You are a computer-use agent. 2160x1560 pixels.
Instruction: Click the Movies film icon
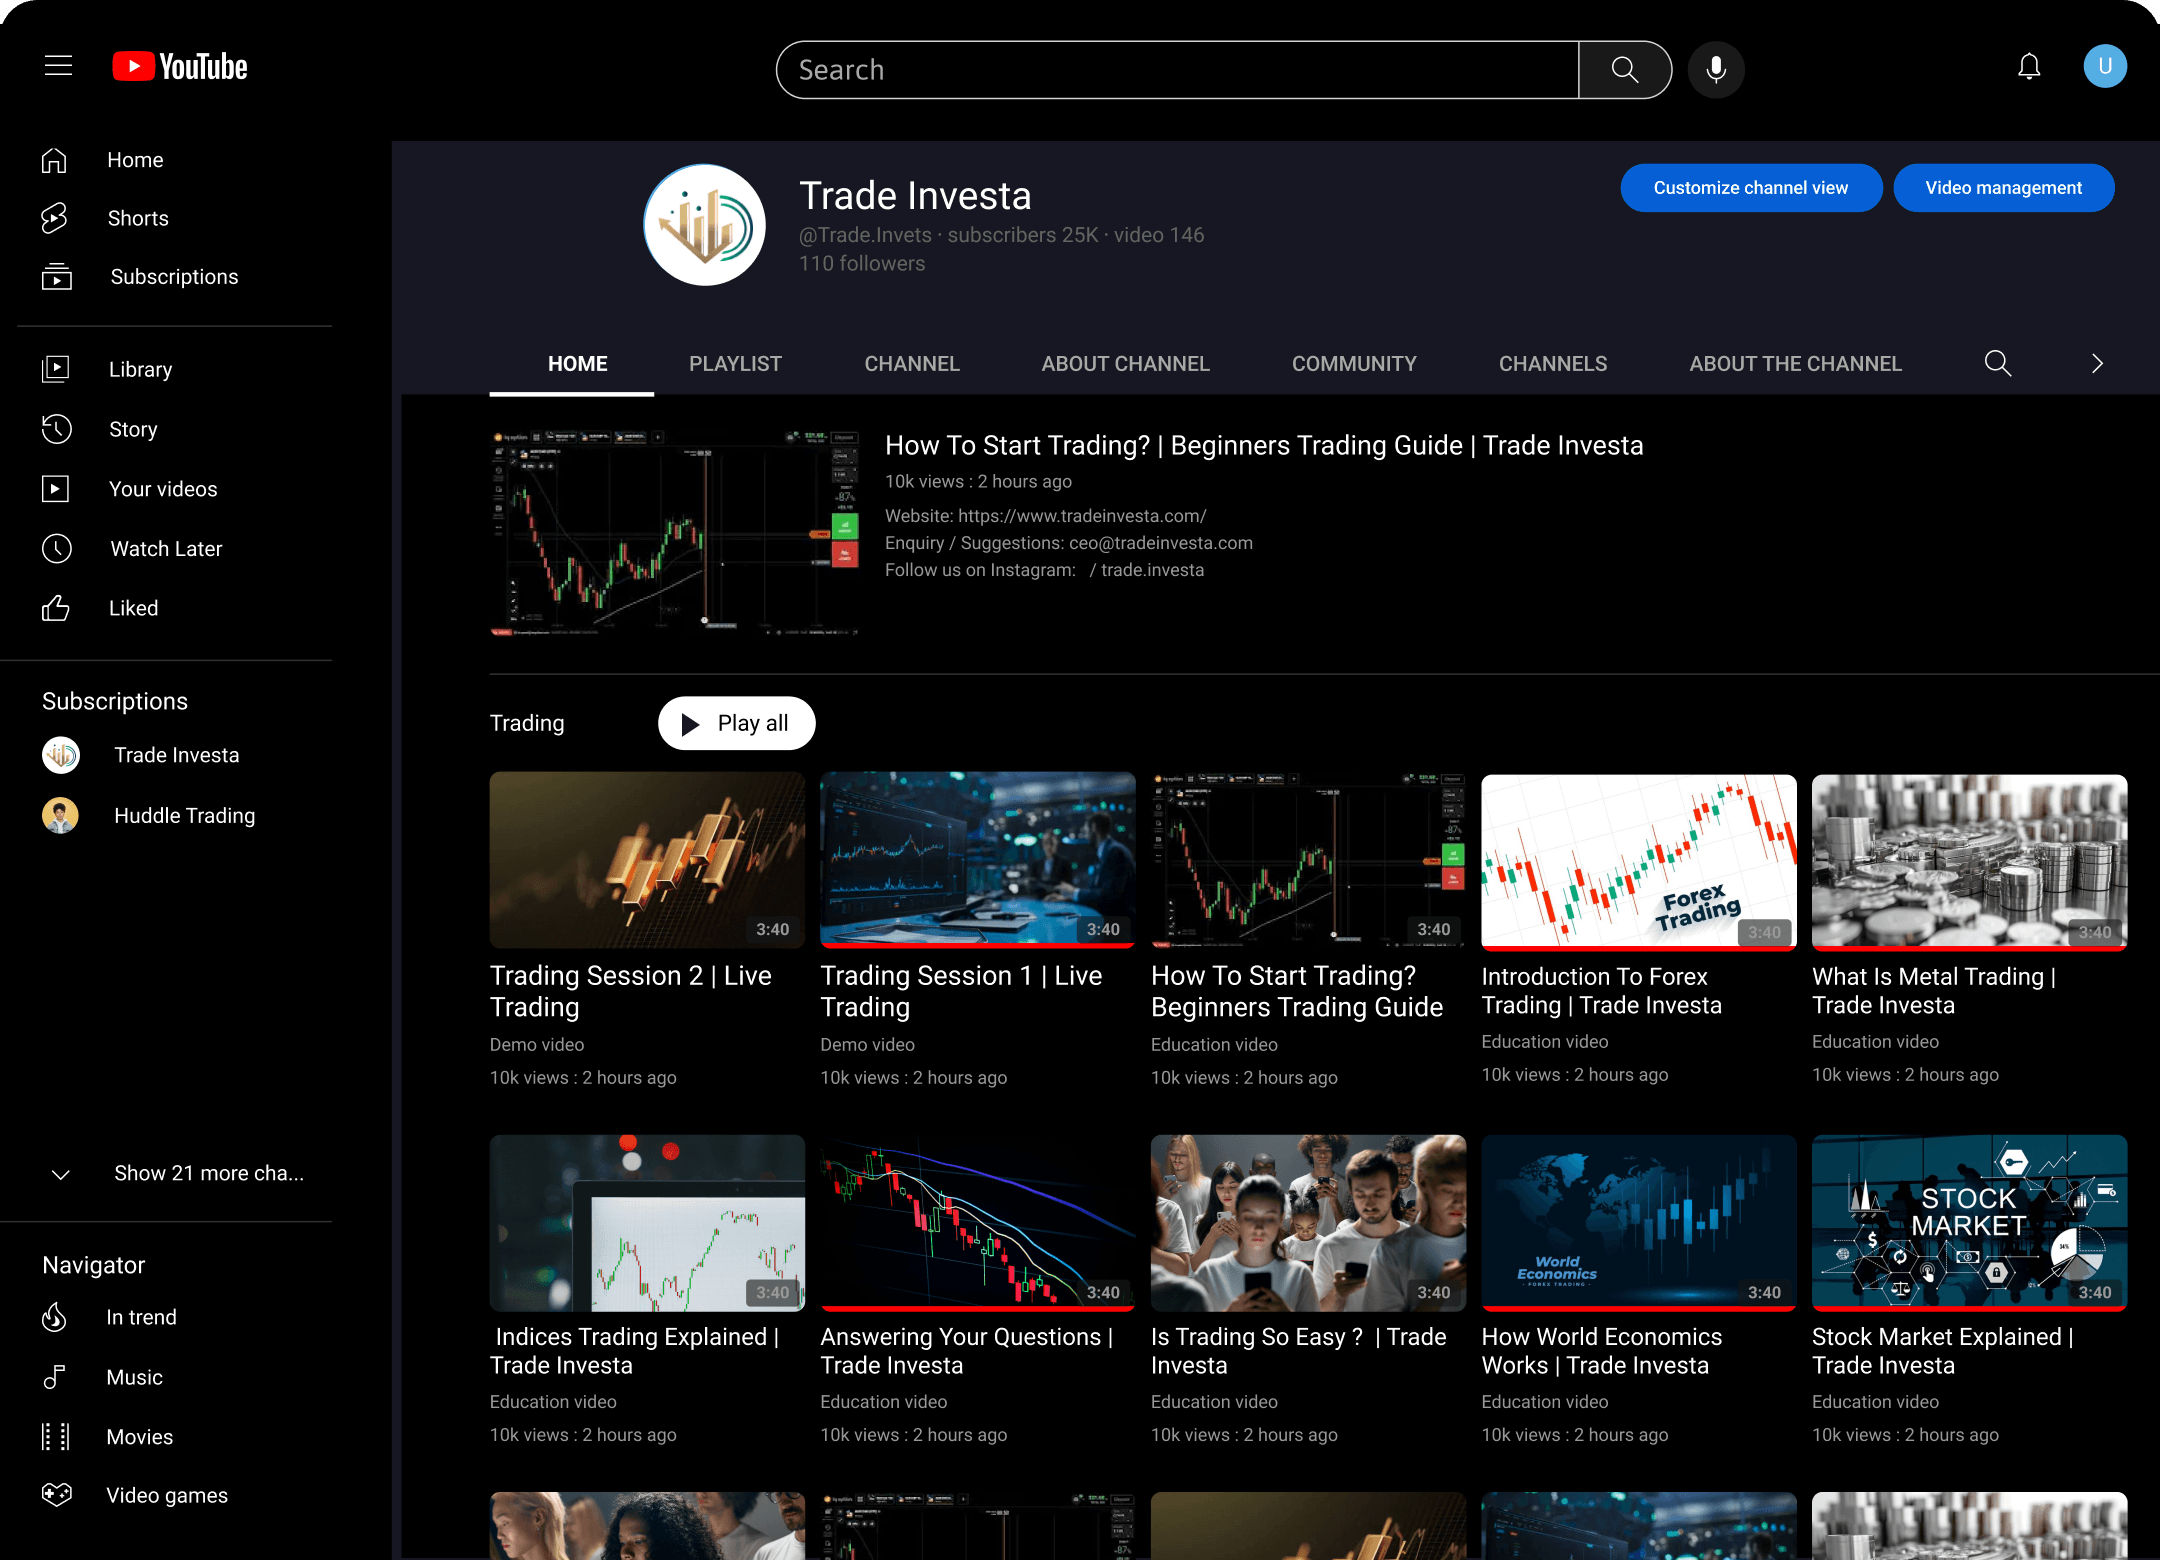(56, 1437)
